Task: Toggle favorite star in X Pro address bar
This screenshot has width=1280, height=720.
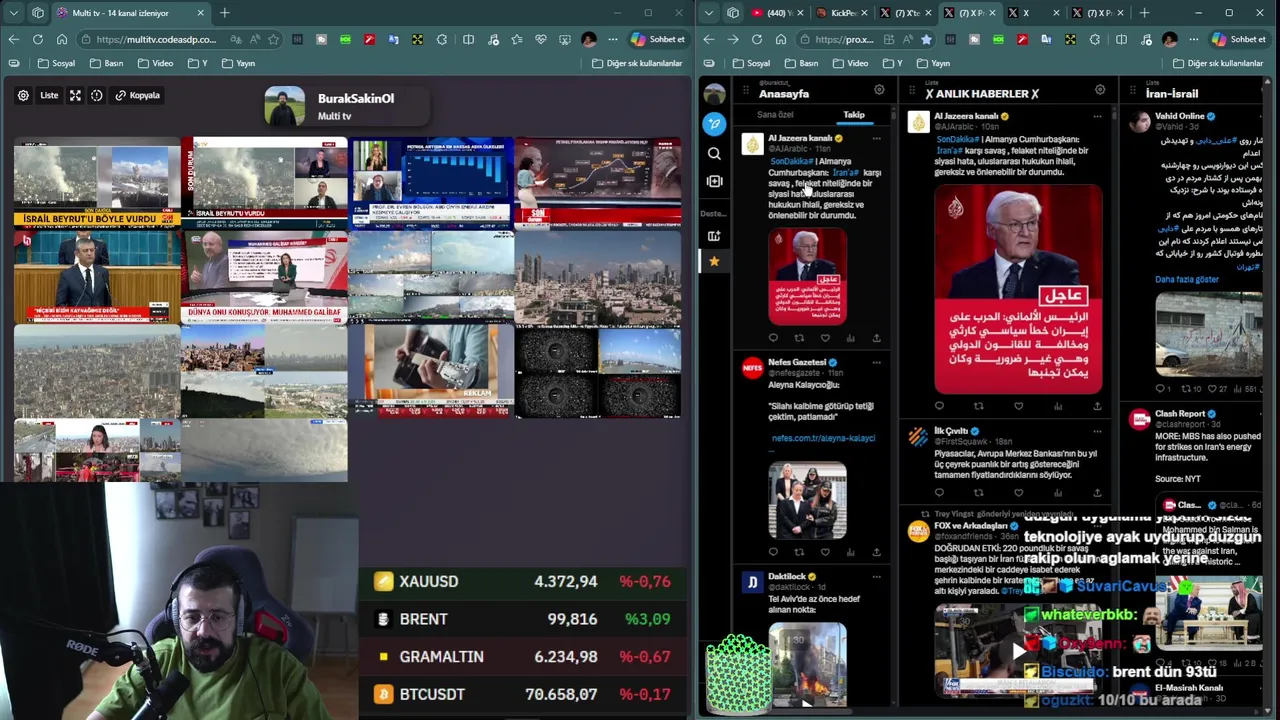Action: tap(926, 39)
